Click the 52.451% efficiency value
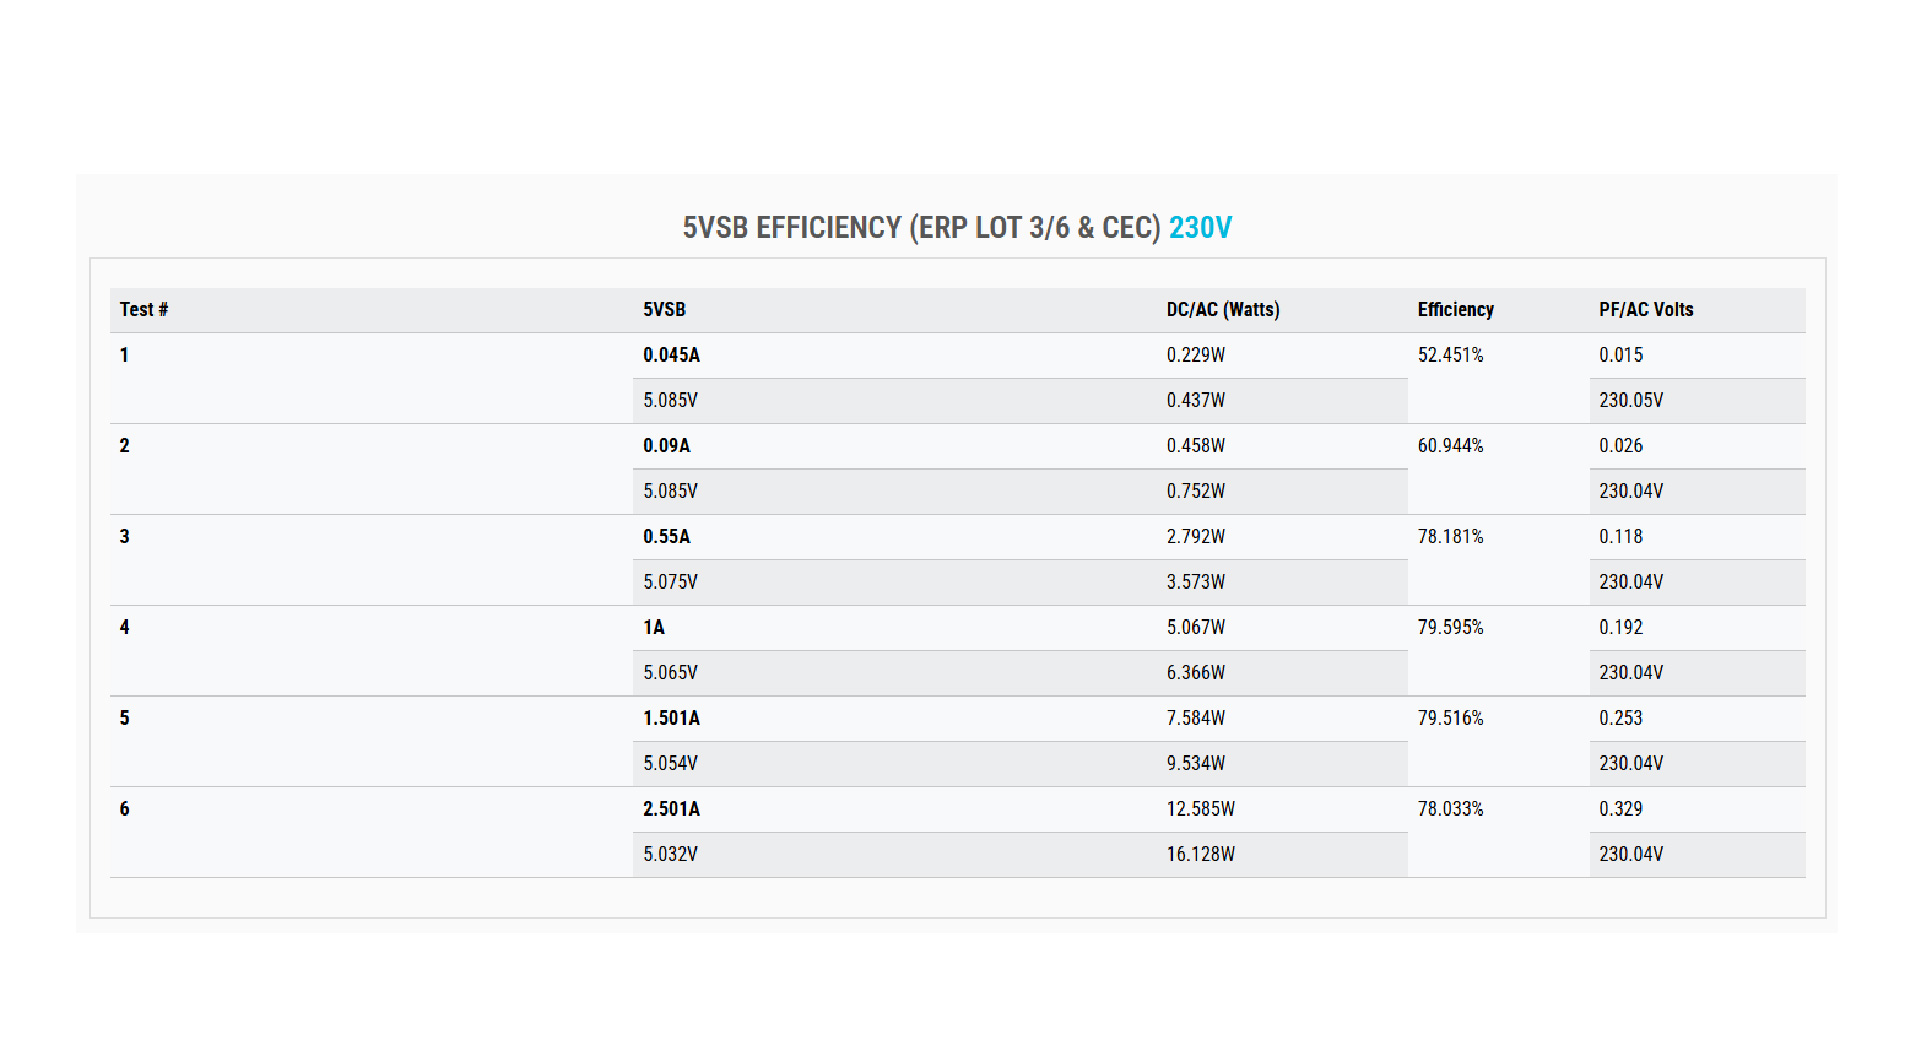Image resolution: width=1920 pixels, height=1055 pixels. [1450, 355]
